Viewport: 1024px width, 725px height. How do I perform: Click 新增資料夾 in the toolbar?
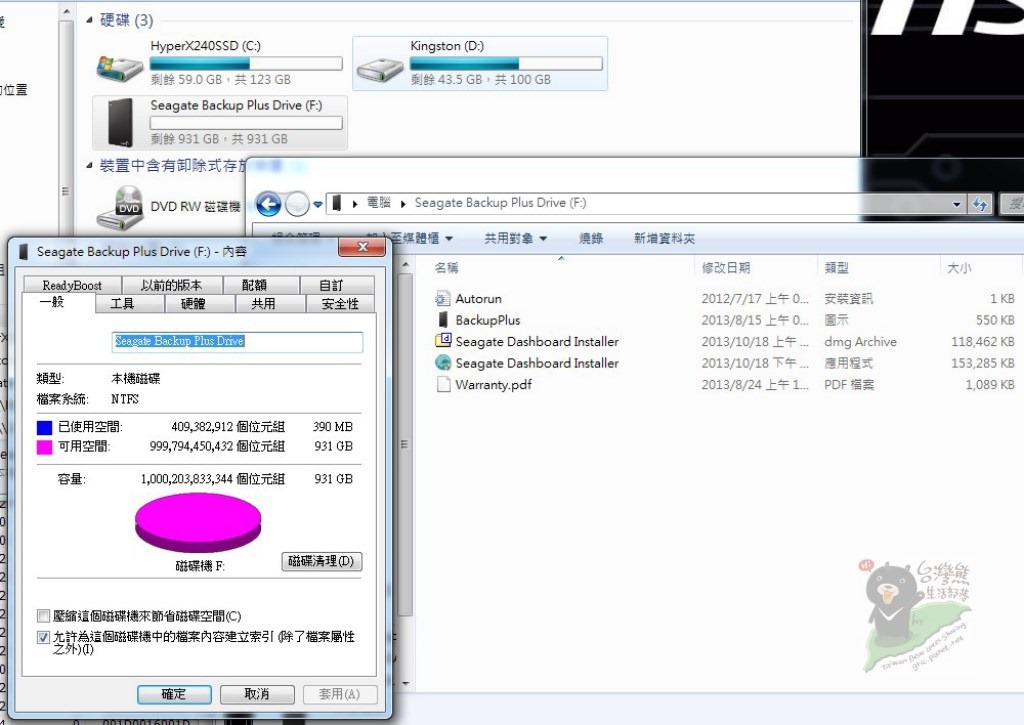coord(664,238)
